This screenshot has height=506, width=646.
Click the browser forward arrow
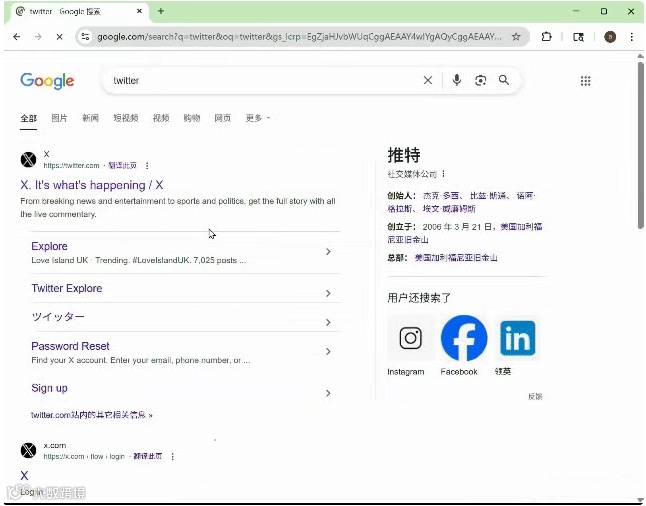pyautogui.click(x=38, y=37)
